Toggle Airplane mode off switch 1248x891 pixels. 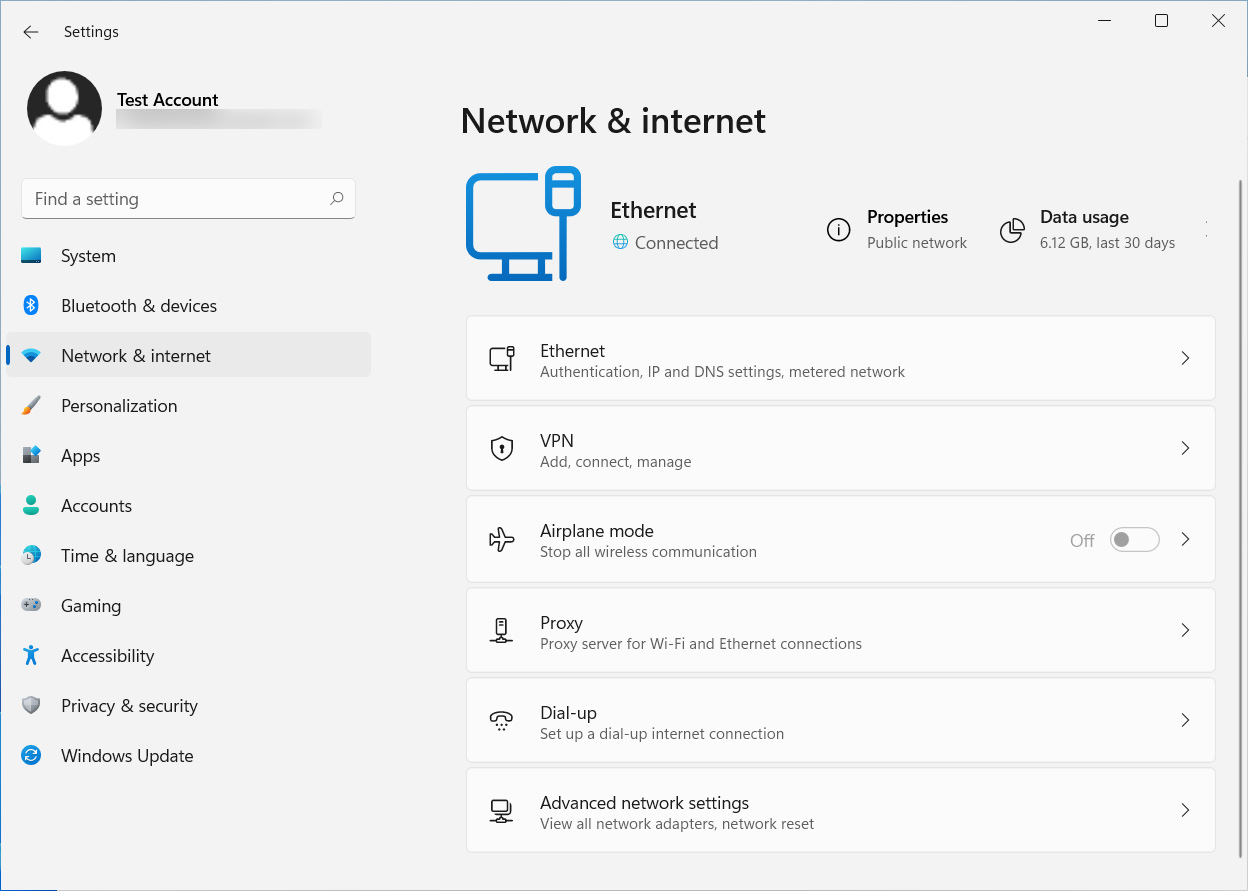coord(1134,539)
